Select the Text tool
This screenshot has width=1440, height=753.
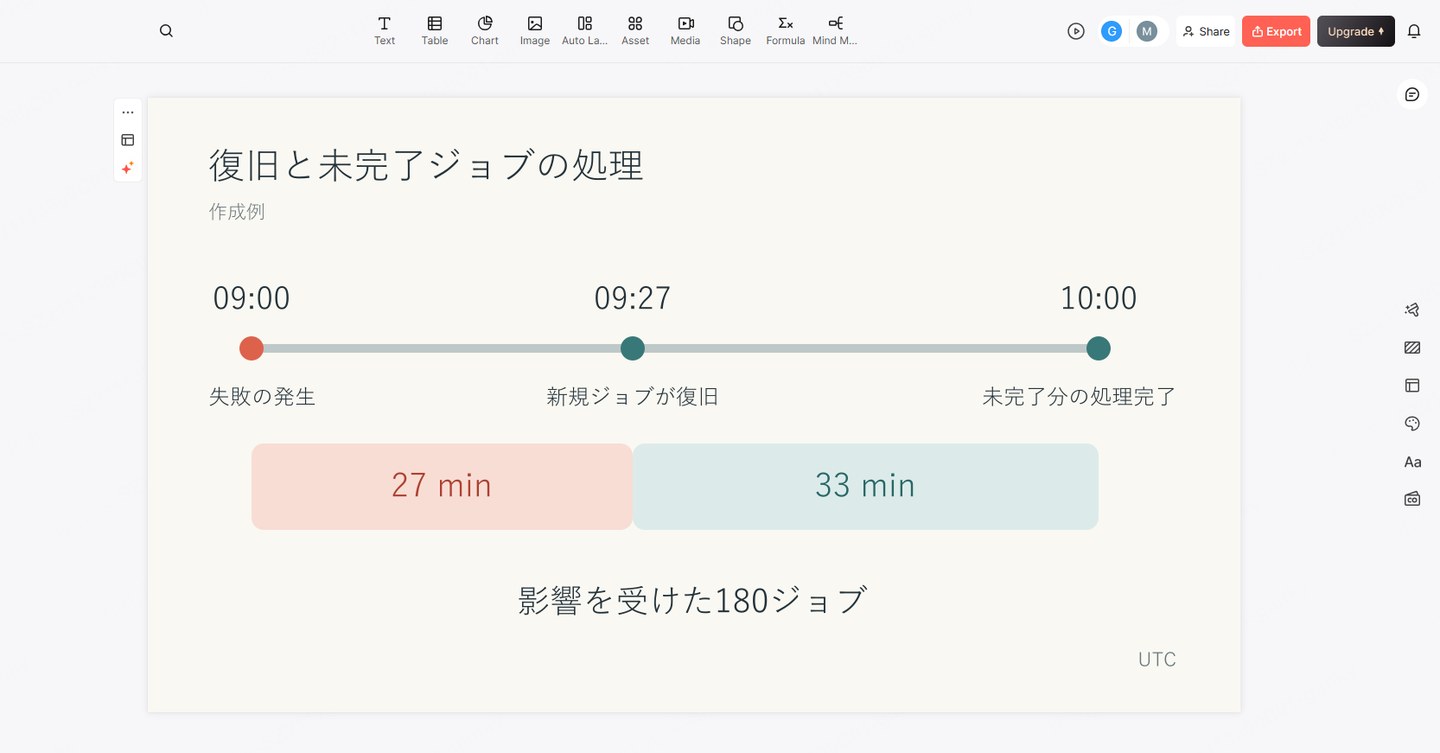[384, 31]
